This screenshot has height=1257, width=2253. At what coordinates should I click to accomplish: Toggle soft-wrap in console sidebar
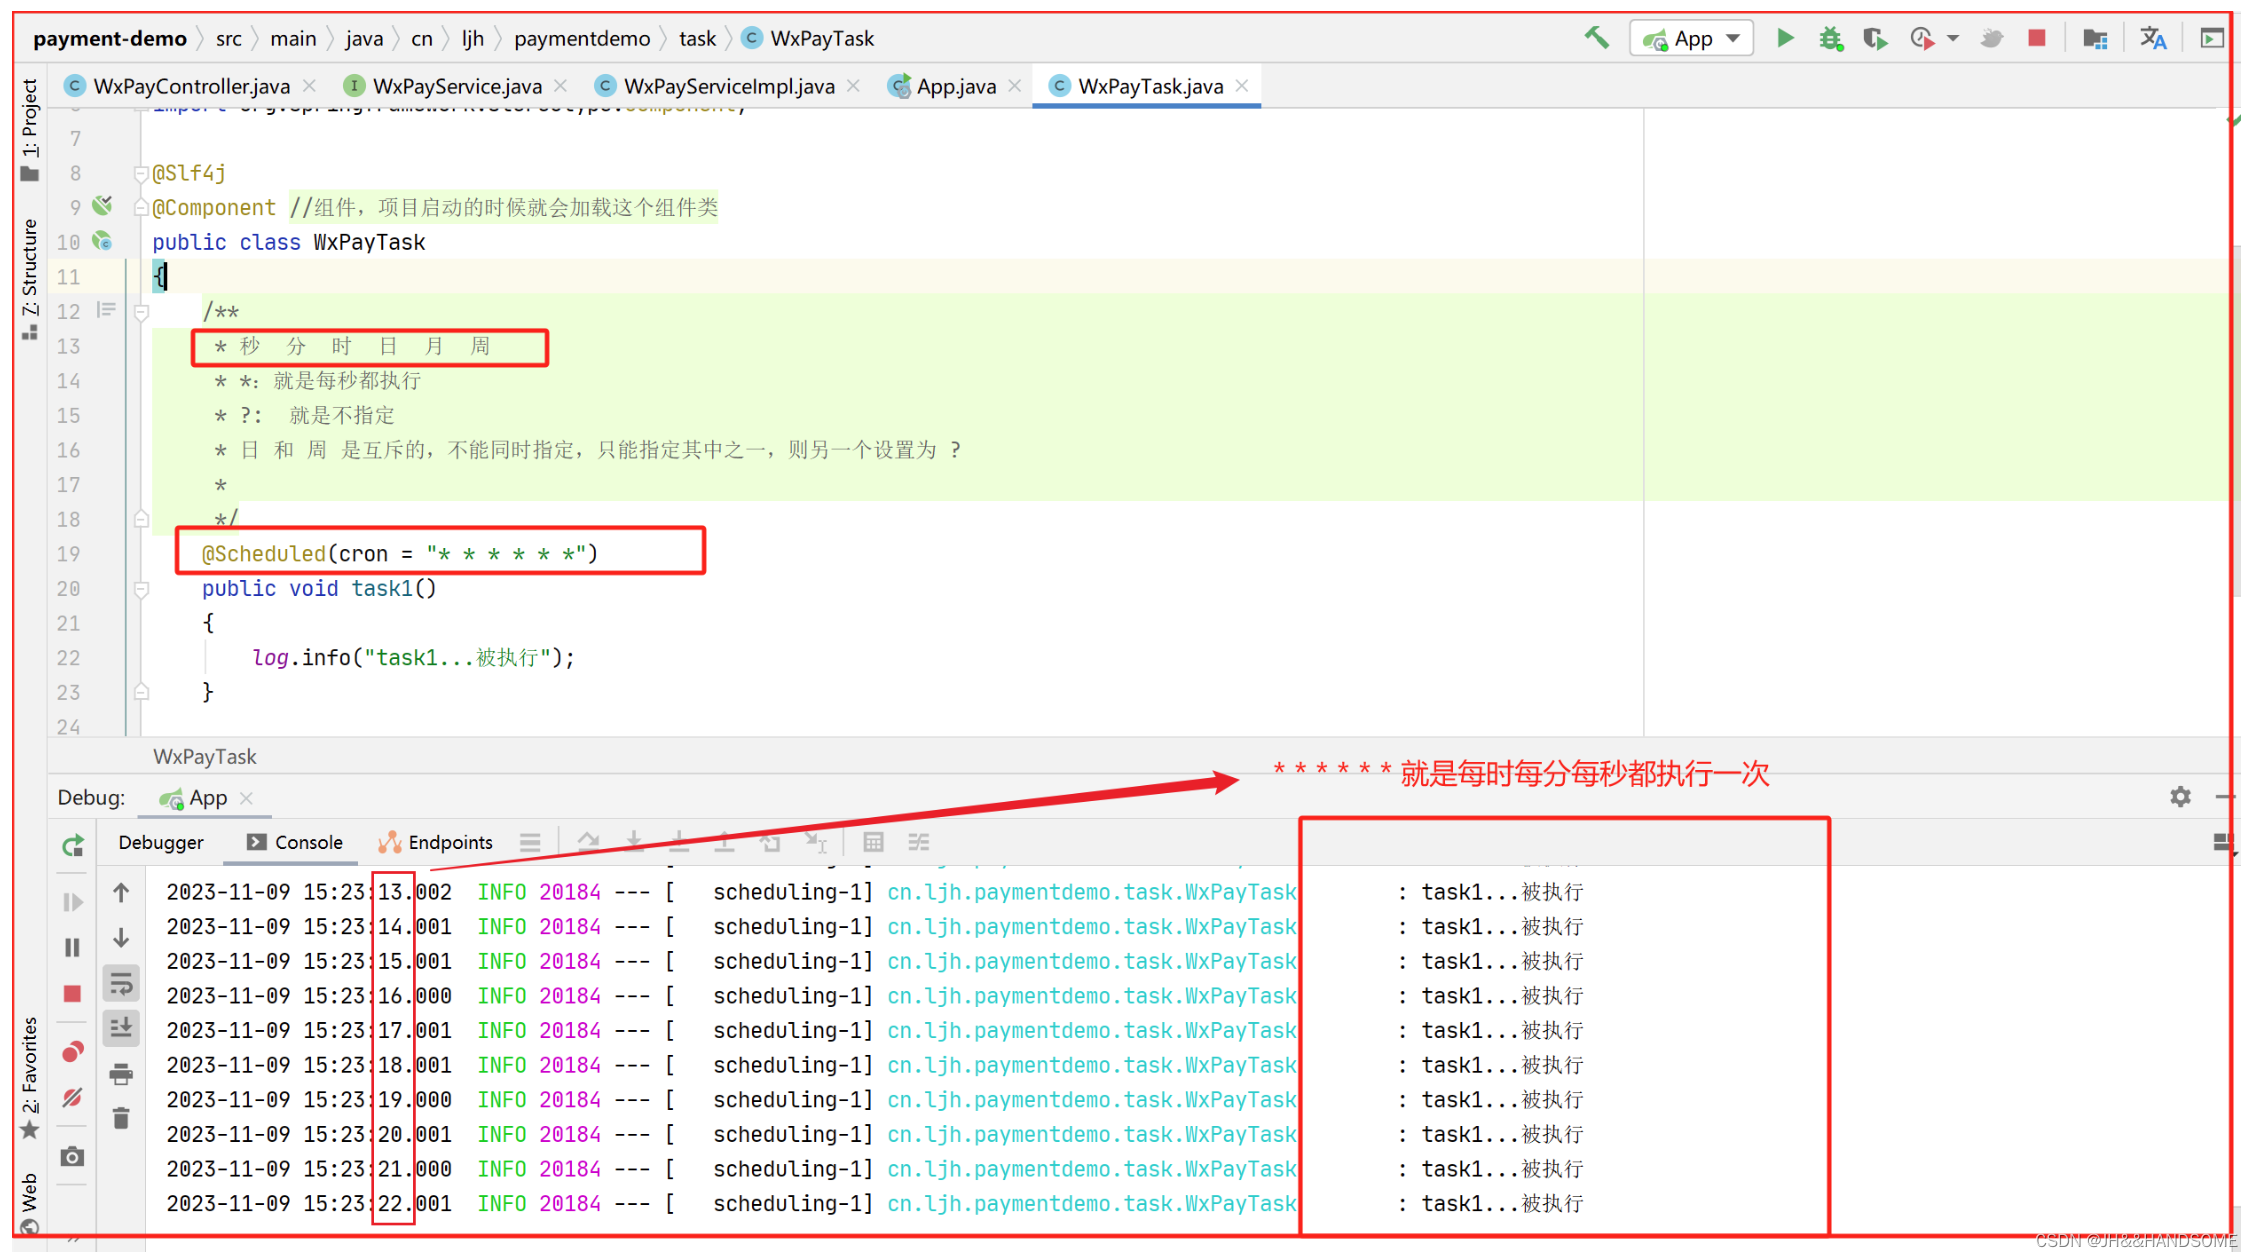click(121, 984)
